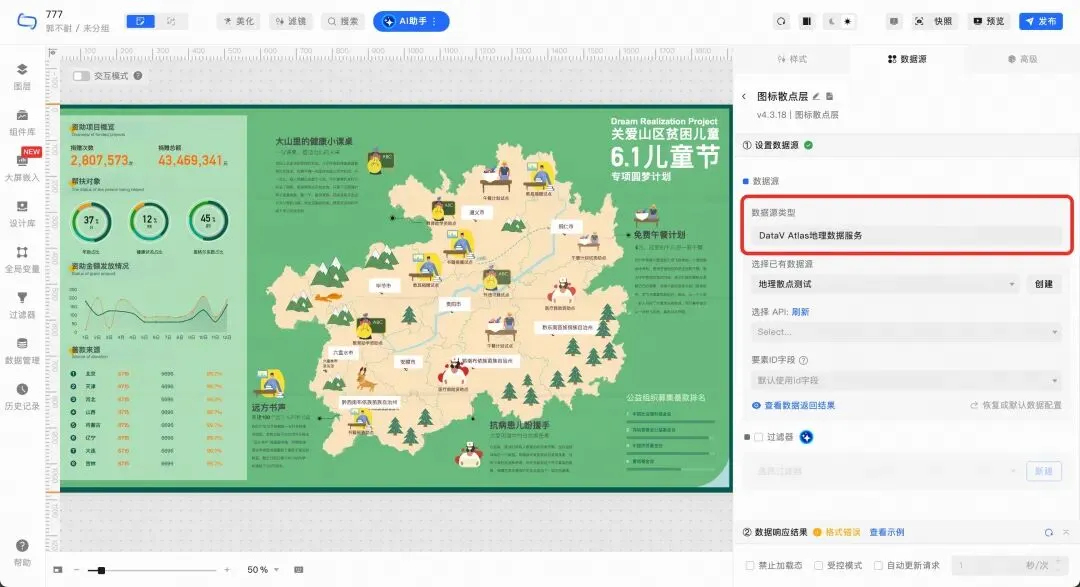Open the 查看数据返回结果 link
Viewport: 1080px width, 587px height.
(793, 406)
